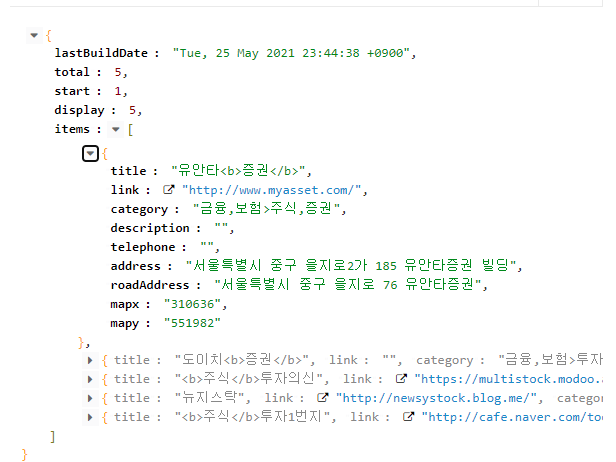
Task: Select the mapx value "310636"
Action: click(192, 304)
